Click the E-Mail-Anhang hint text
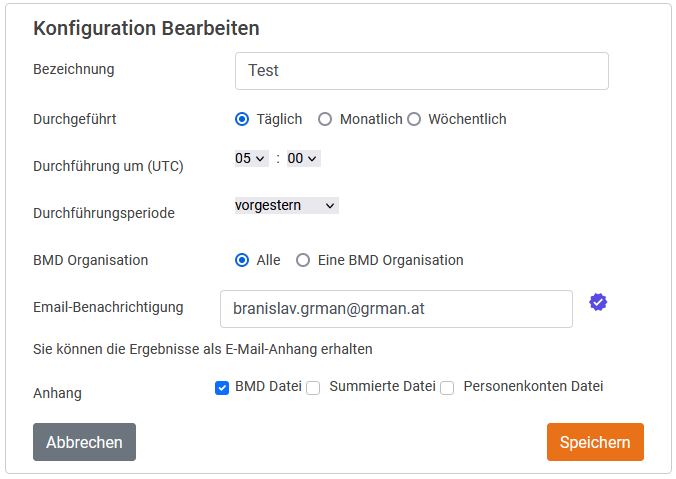Screen dimensions: 676x479 (203, 349)
